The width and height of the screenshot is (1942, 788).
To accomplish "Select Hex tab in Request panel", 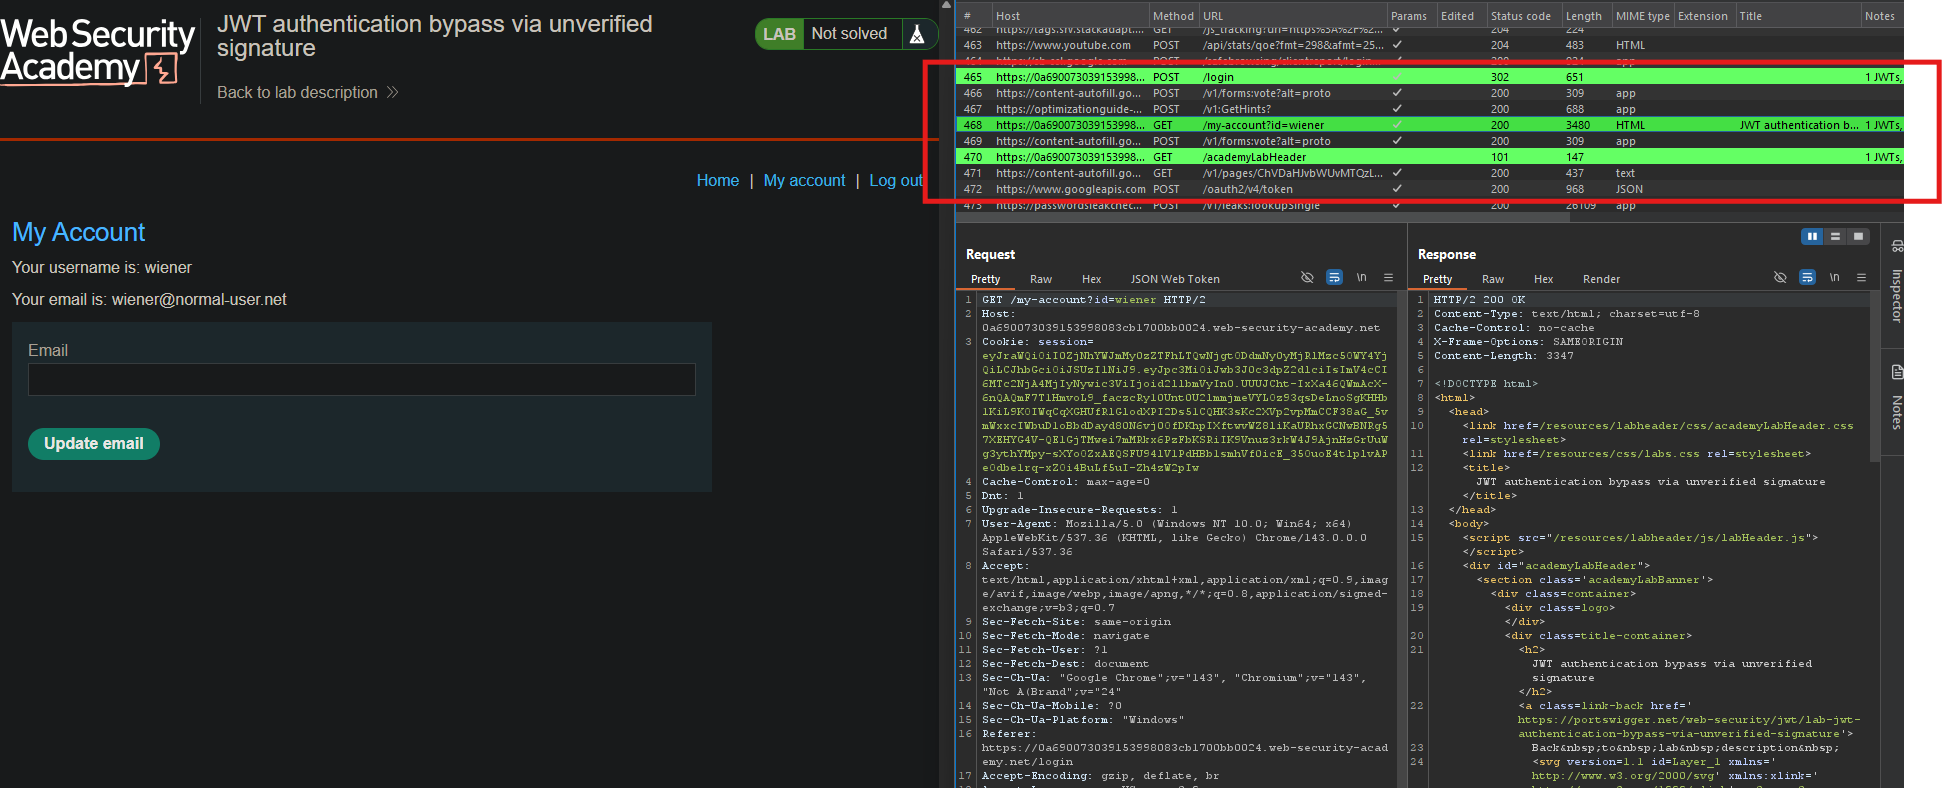I will click(1091, 279).
